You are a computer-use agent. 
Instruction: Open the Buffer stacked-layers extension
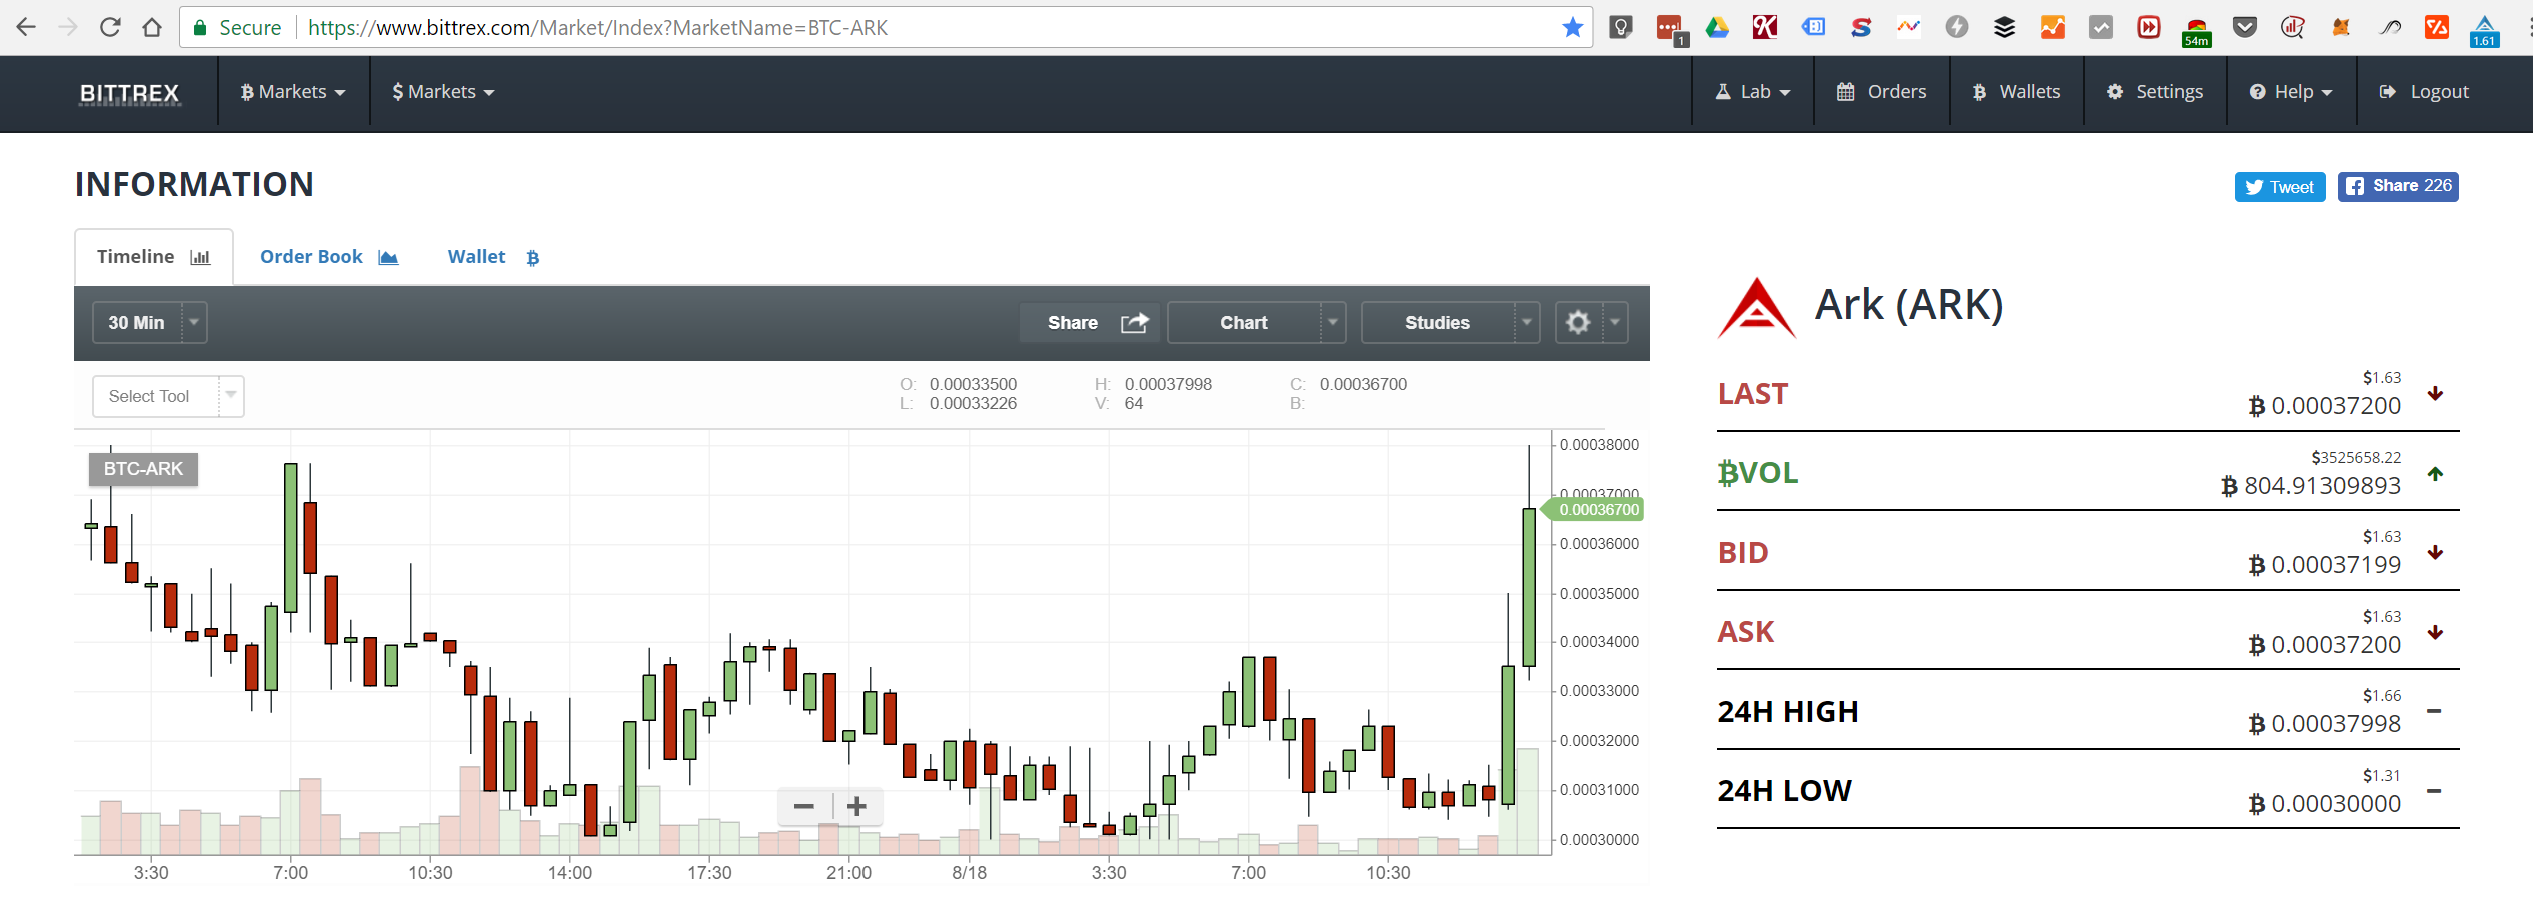[x=2004, y=27]
